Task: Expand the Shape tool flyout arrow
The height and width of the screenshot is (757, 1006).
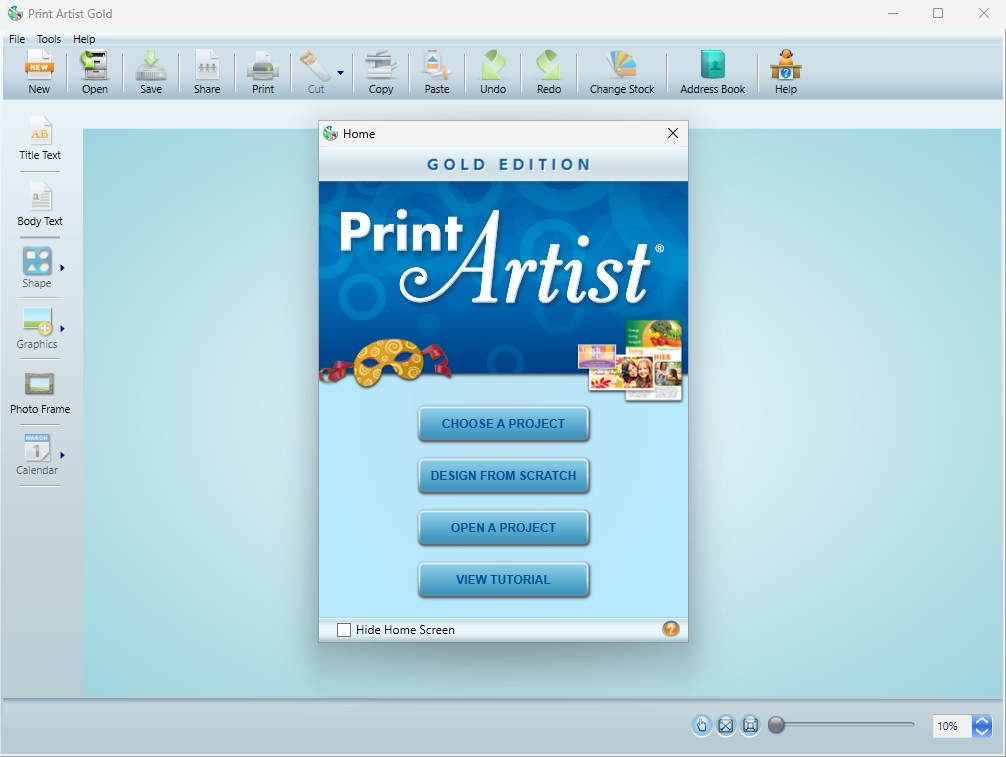Action: click(62, 268)
